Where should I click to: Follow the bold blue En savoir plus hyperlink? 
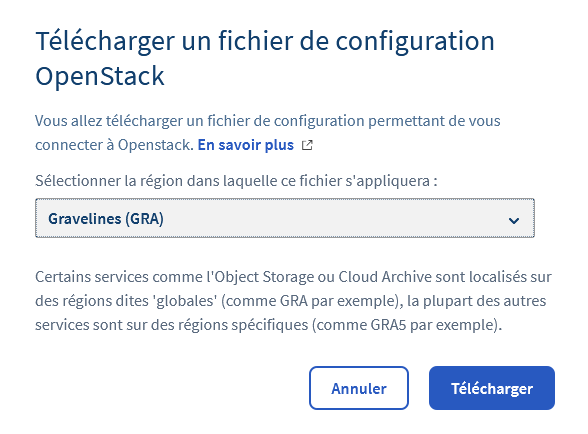click(246, 145)
